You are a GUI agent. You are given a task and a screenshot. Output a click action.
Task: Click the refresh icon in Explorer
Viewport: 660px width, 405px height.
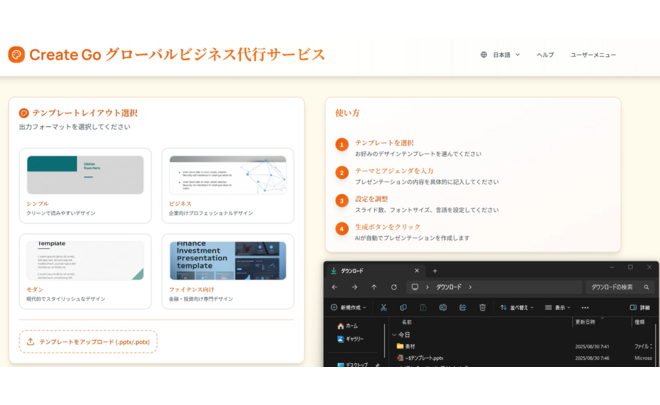pos(394,287)
